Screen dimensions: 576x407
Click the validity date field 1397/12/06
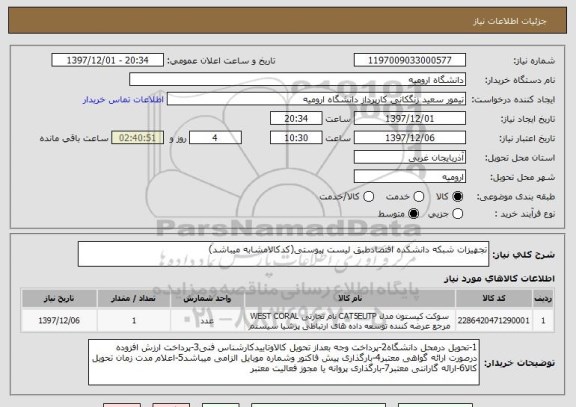coord(410,138)
